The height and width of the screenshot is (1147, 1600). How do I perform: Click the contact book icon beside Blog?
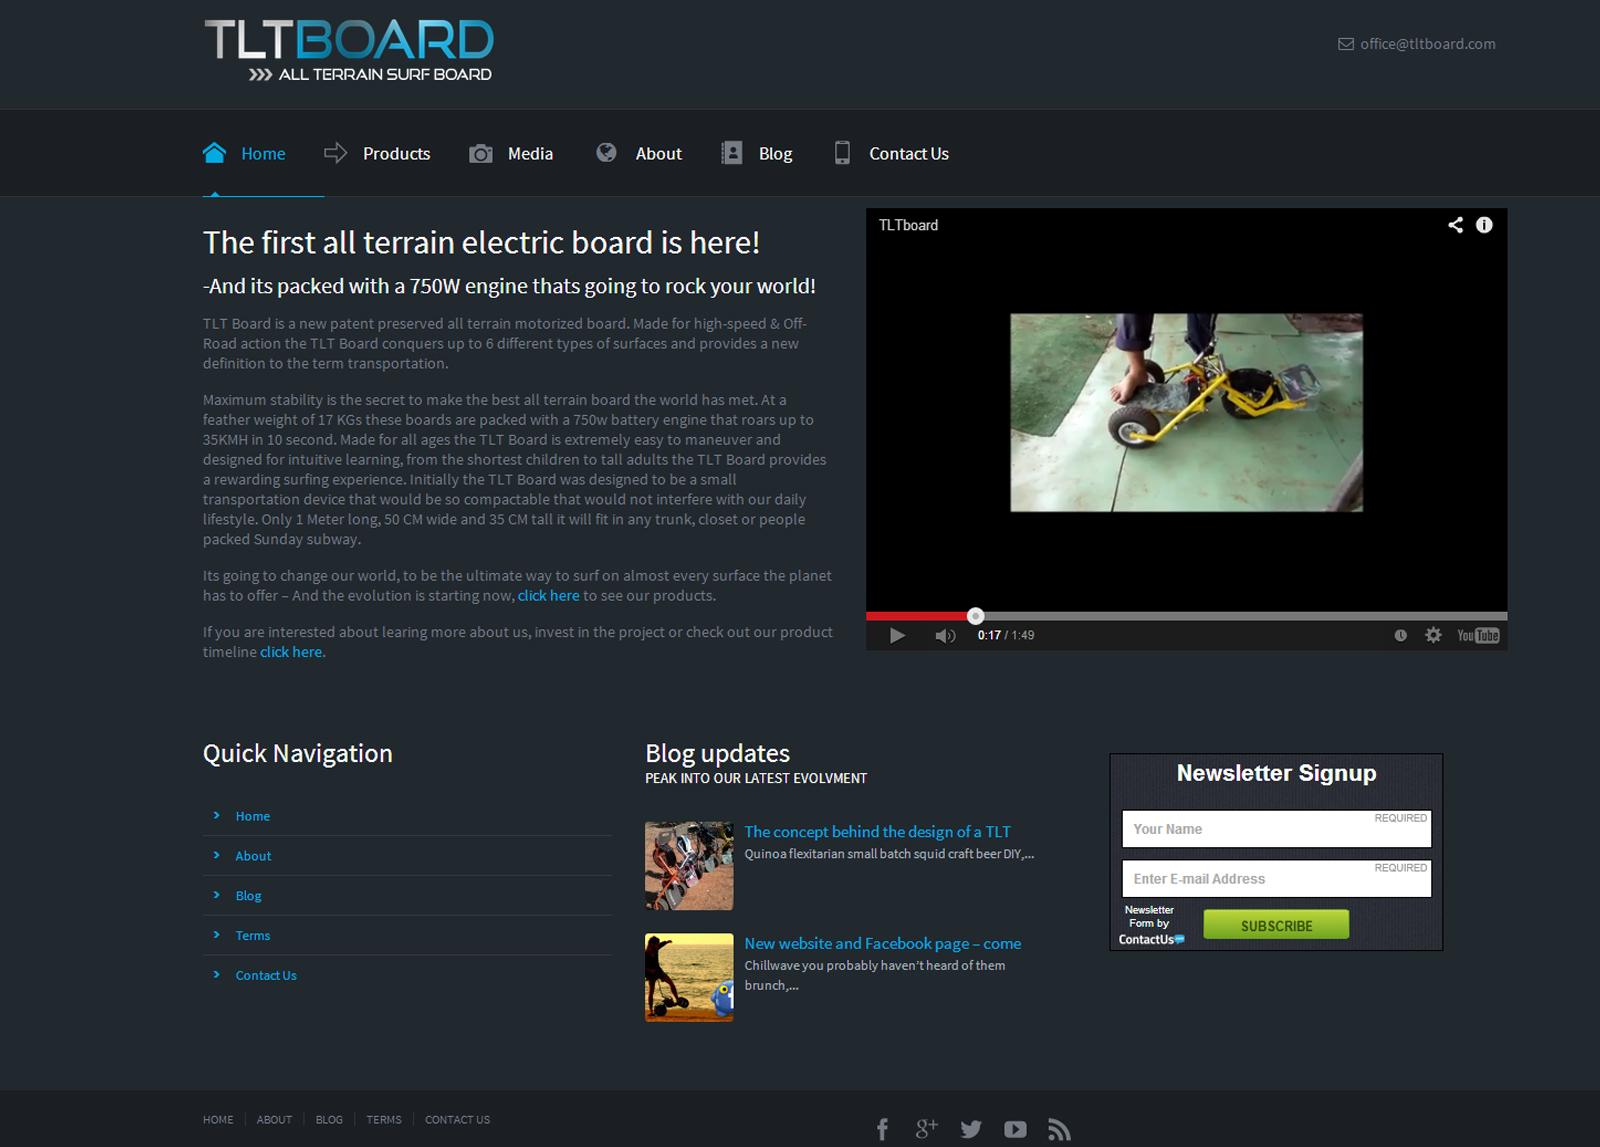tap(732, 152)
